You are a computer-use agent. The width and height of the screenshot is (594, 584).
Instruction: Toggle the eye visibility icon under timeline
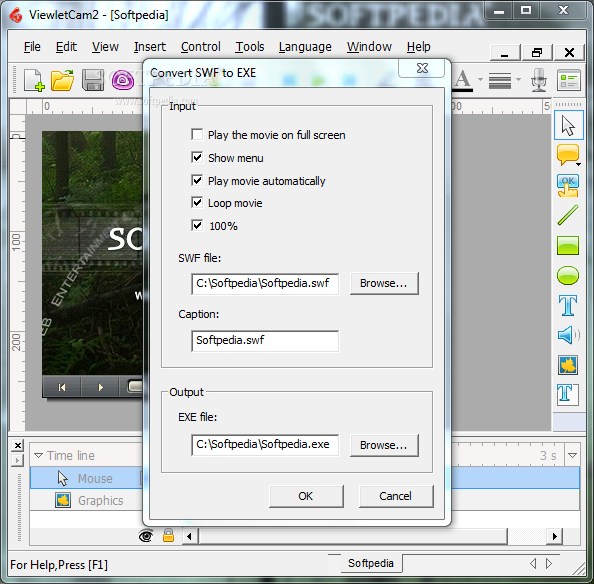coord(146,536)
